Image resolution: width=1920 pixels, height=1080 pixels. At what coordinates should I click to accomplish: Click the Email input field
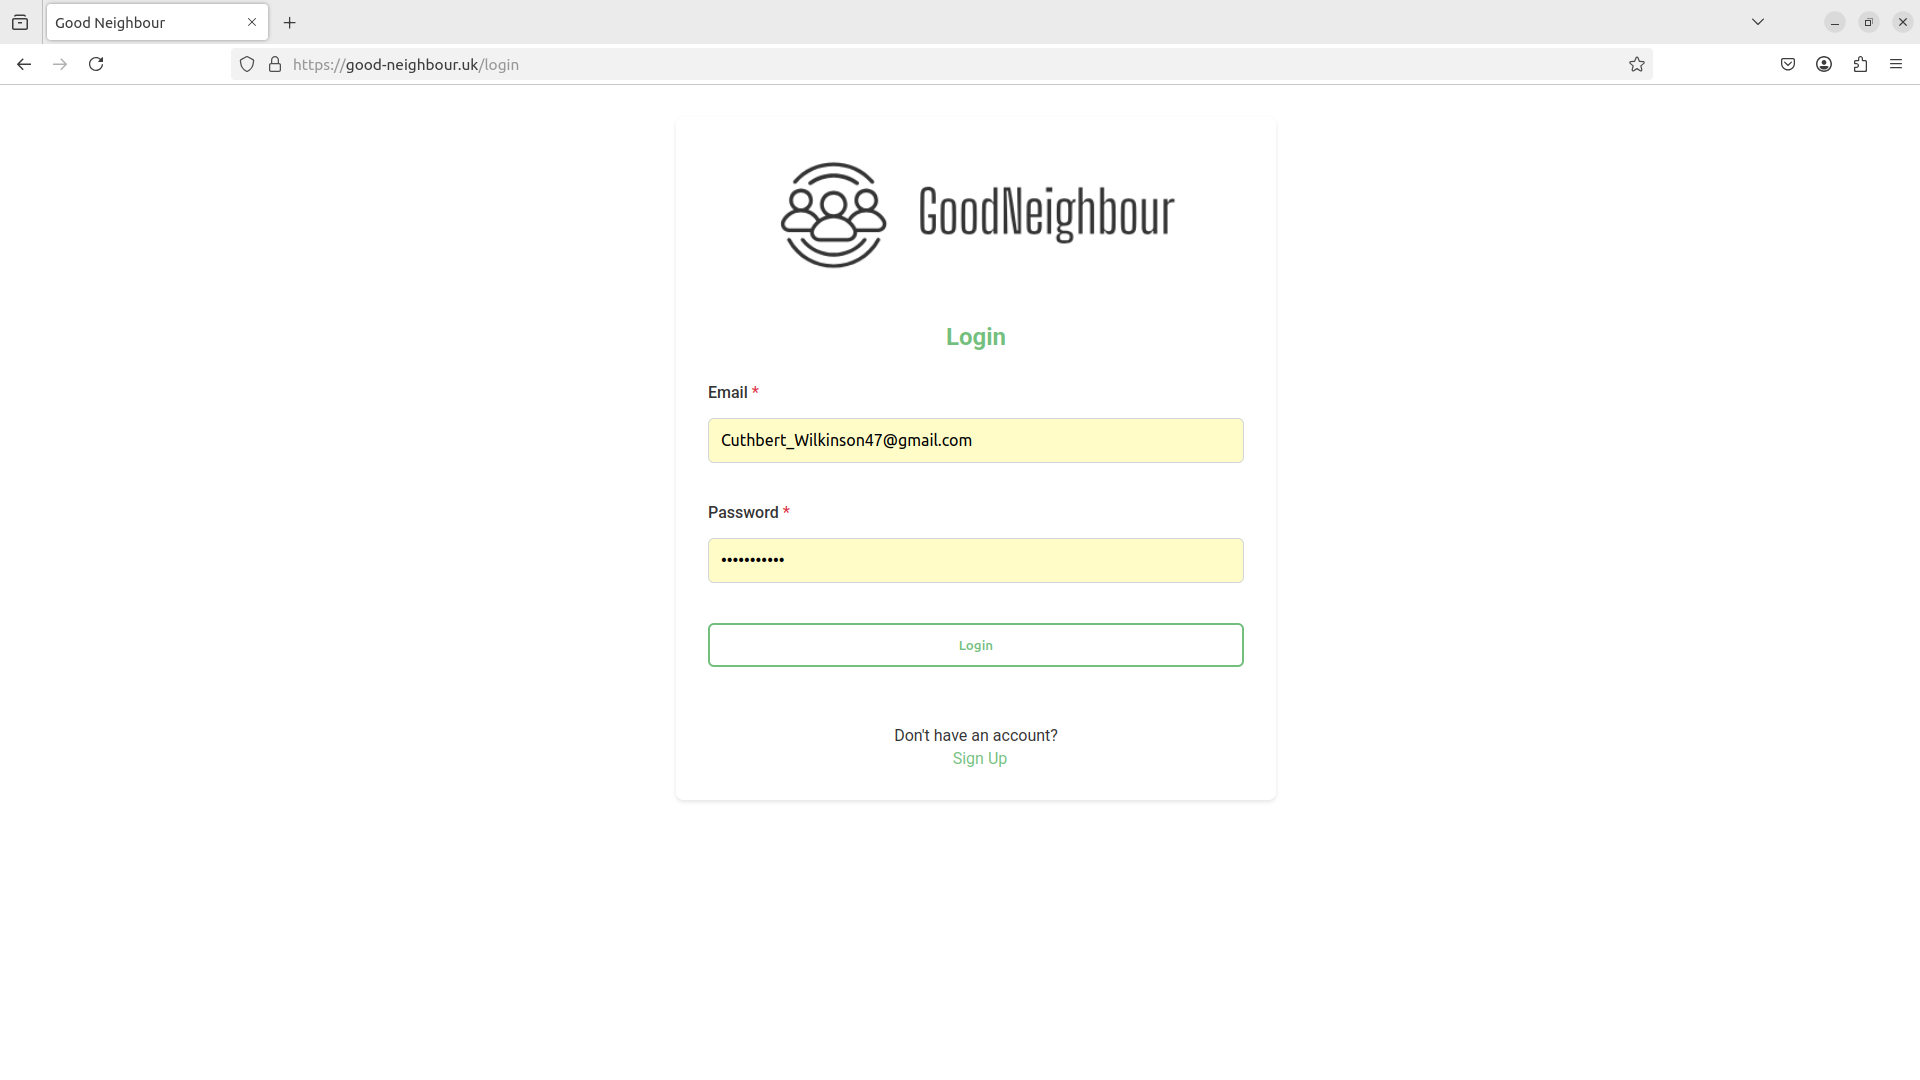pyautogui.click(x=976, y=440)
